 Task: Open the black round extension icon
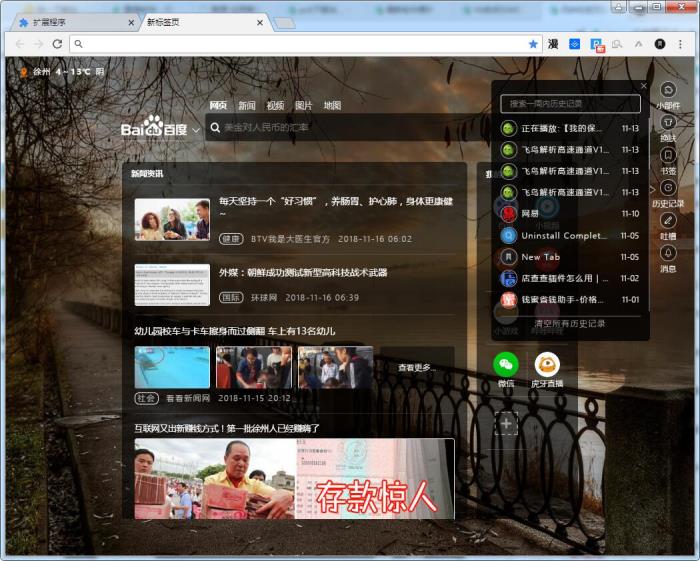659,44
